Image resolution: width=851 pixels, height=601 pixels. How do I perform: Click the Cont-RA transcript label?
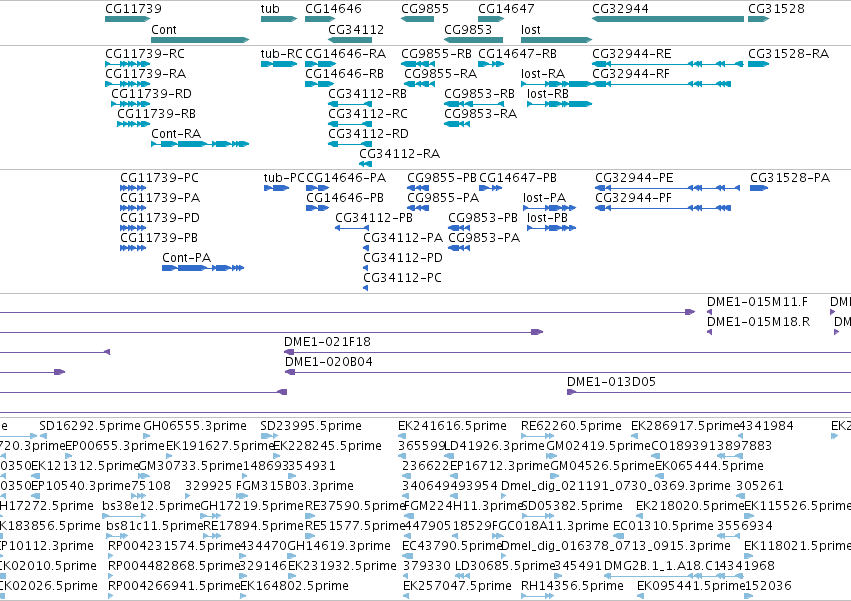point(176,134)
